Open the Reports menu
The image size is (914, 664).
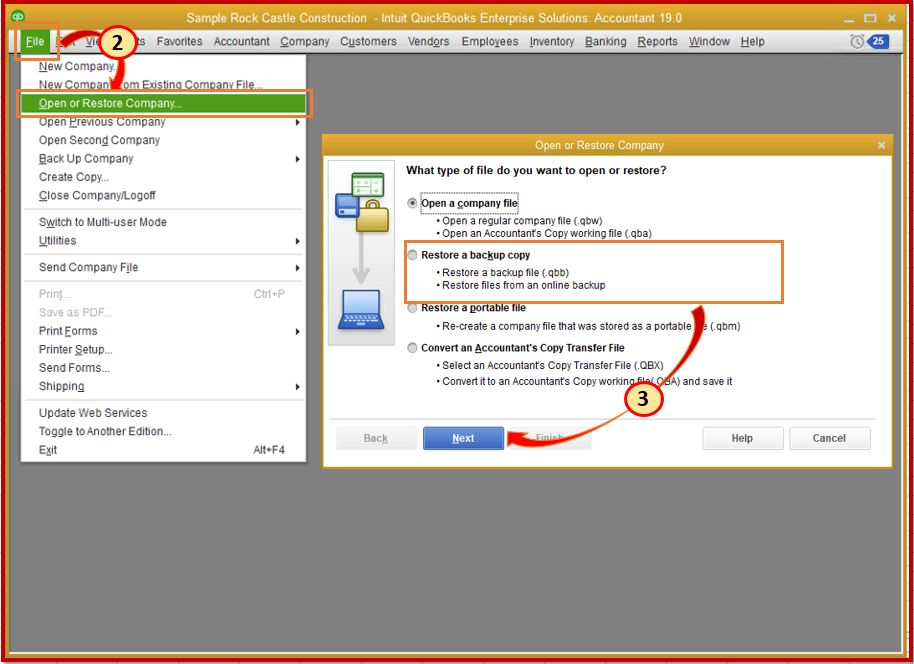[x=657, y=41]
